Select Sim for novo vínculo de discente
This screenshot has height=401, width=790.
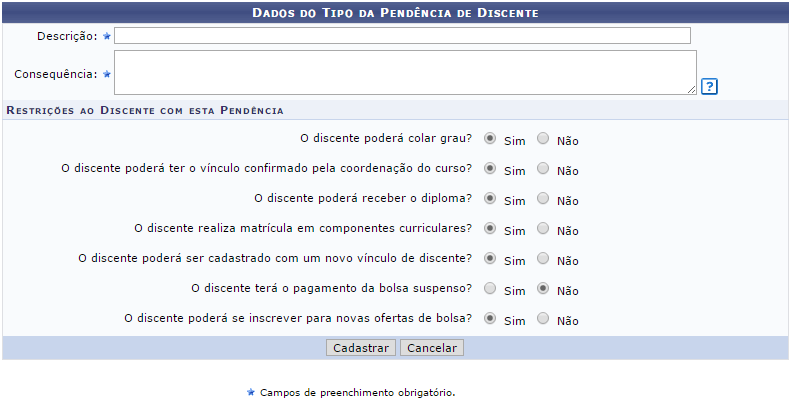point(490,259)
